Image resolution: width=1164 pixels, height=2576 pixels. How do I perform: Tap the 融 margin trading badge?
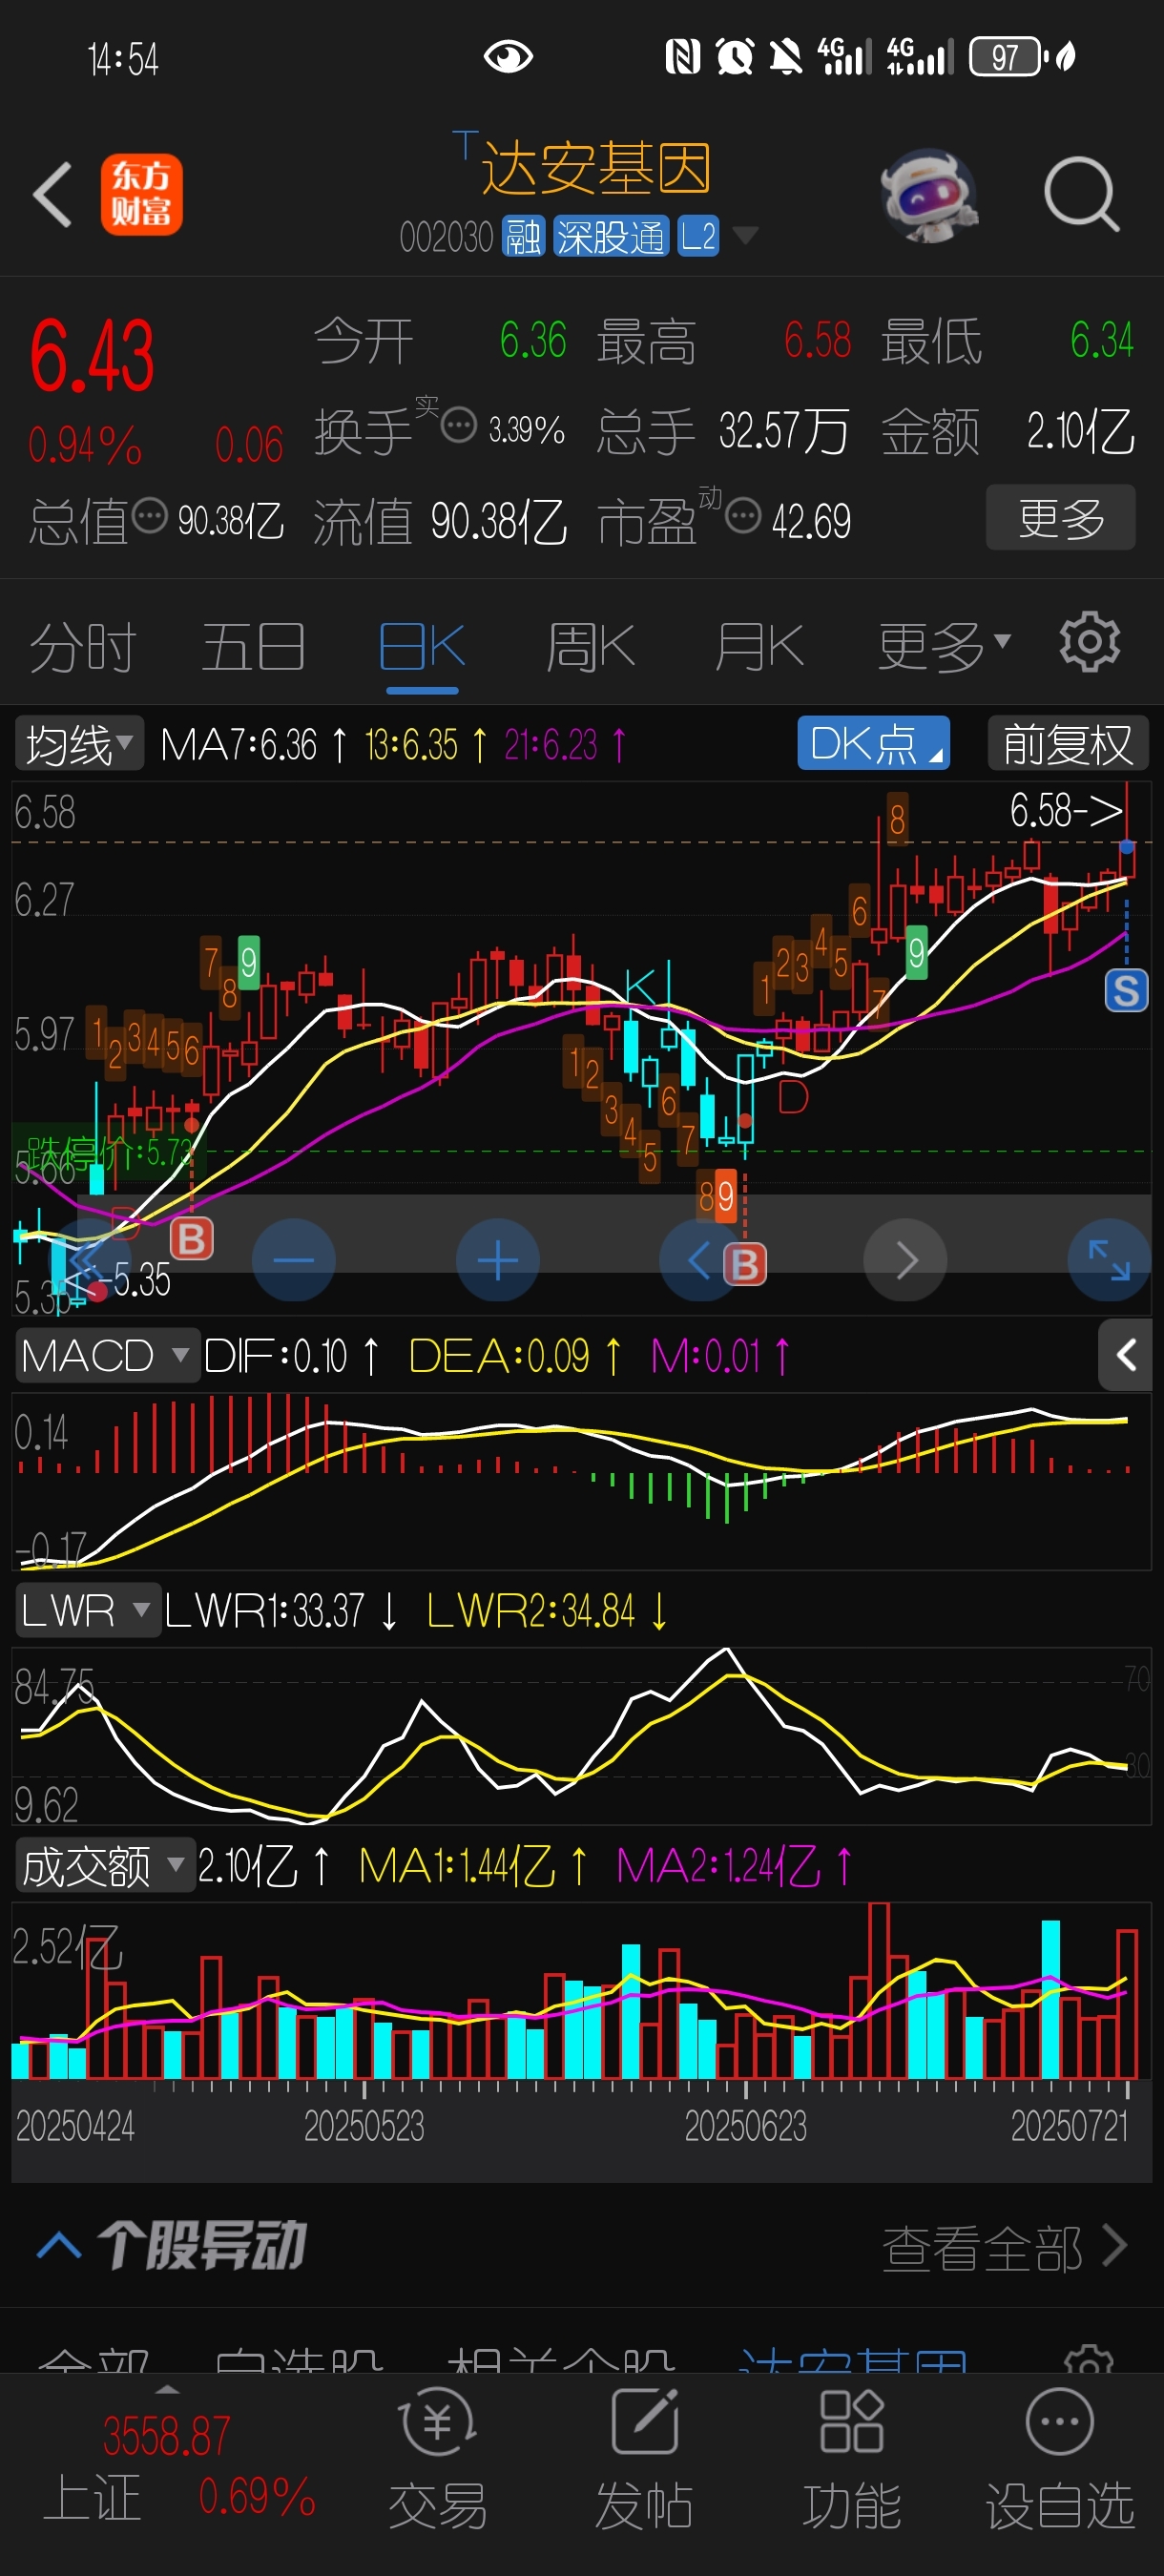point(523,237)
